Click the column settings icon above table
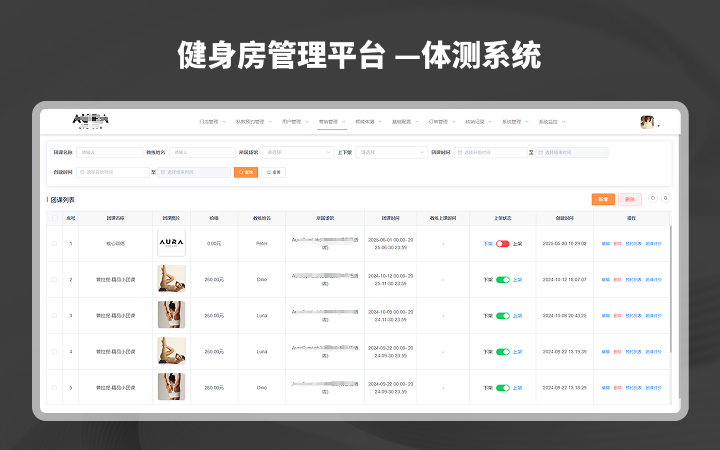The width and height of the screenshot is (720, 450). (x=666, y=198)
